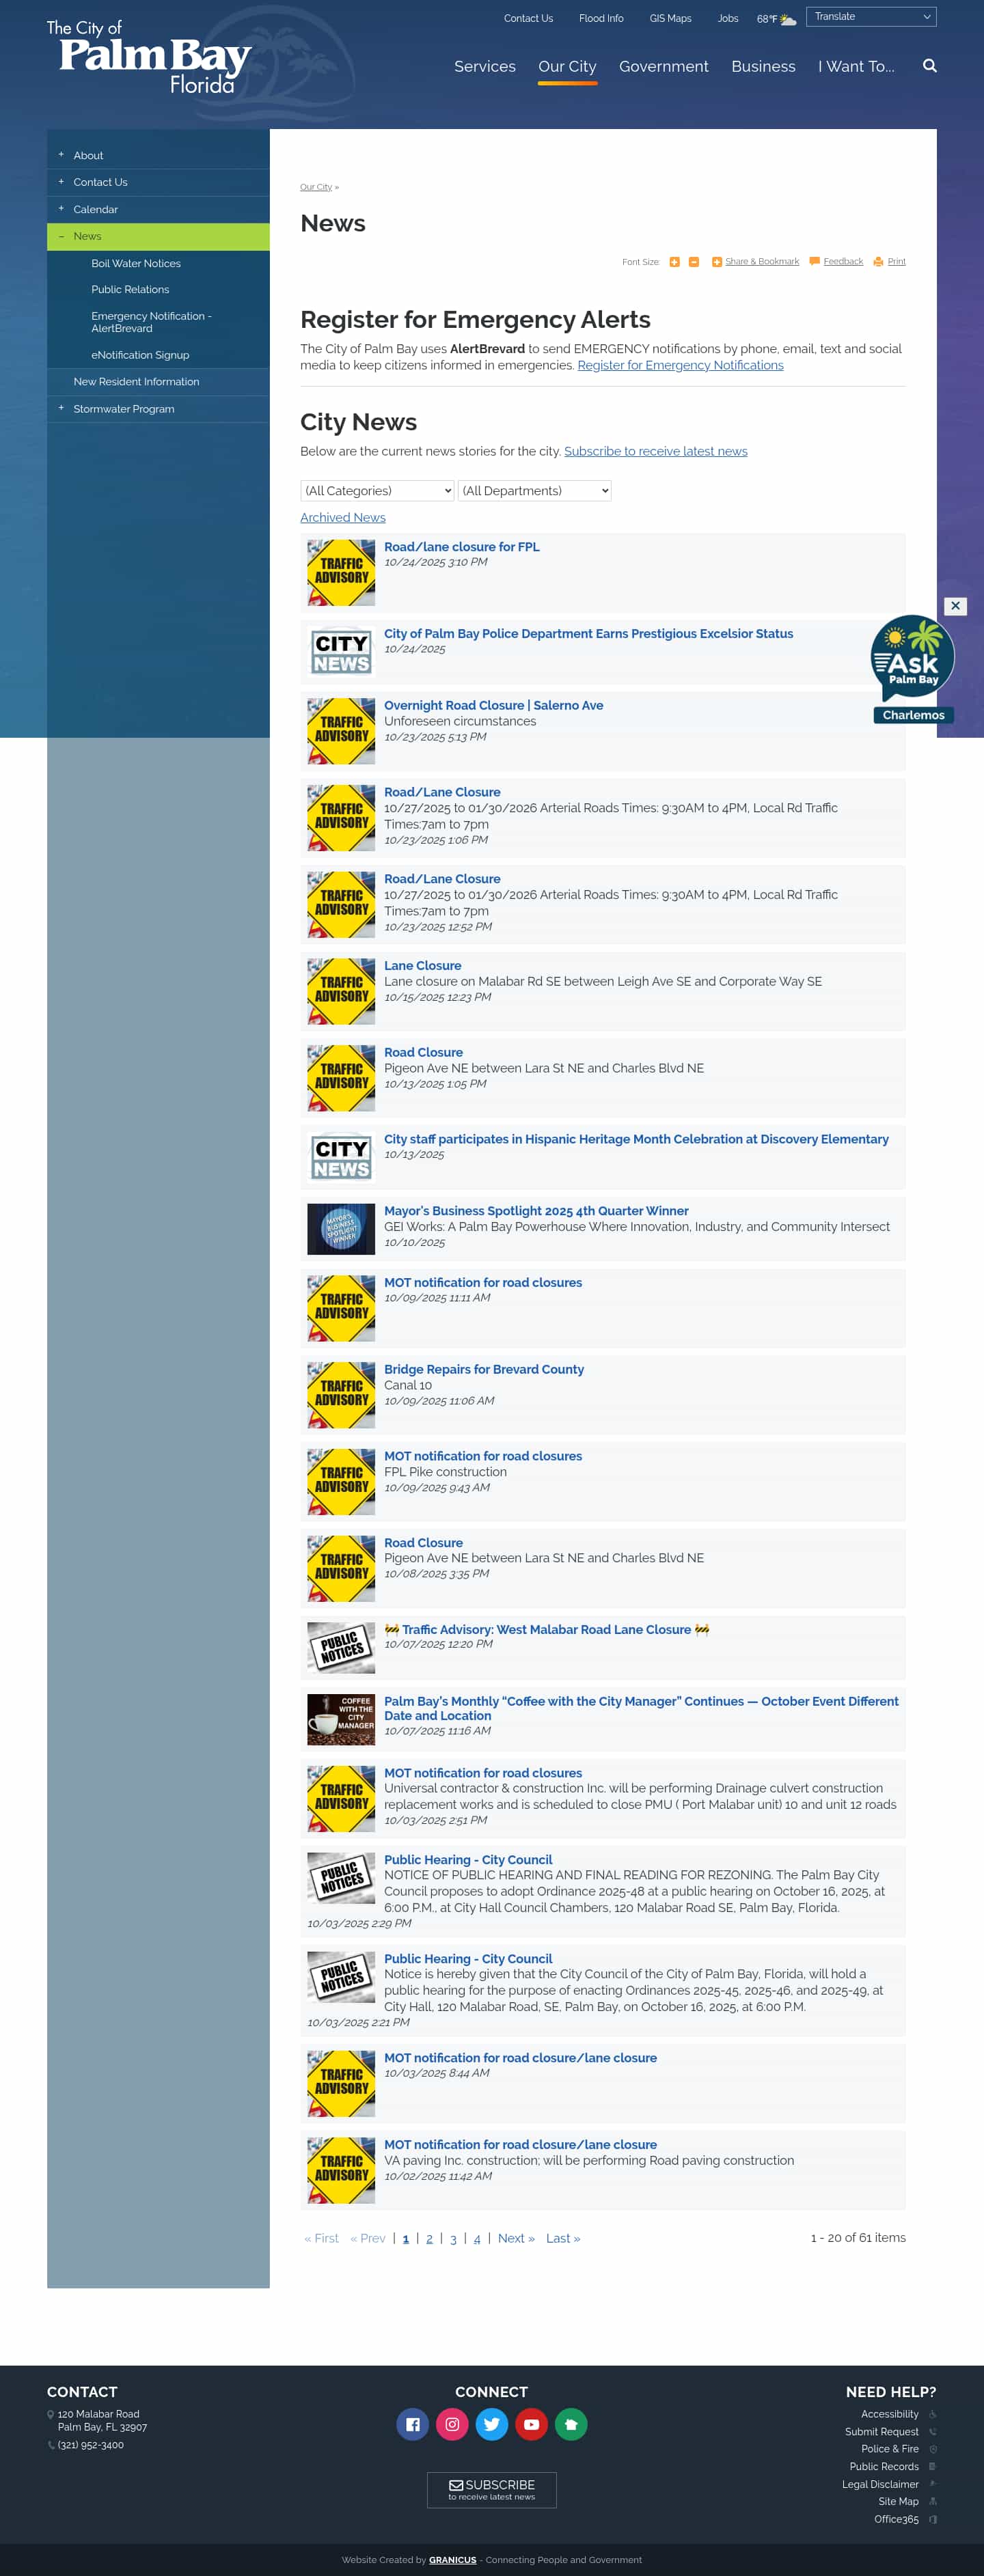Image resolution: width=984 pixels, height=2576 pixels.
Task: Click the Coffee with the City Manager thumbnail
Action: [x=341, y=1720]
